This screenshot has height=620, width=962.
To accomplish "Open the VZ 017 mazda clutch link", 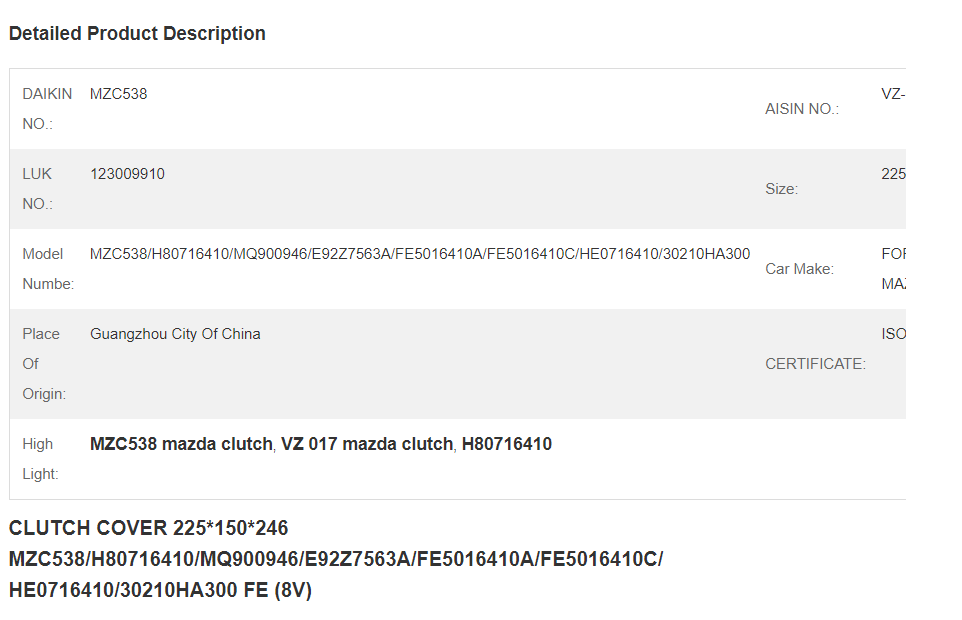I will point(367,443).
